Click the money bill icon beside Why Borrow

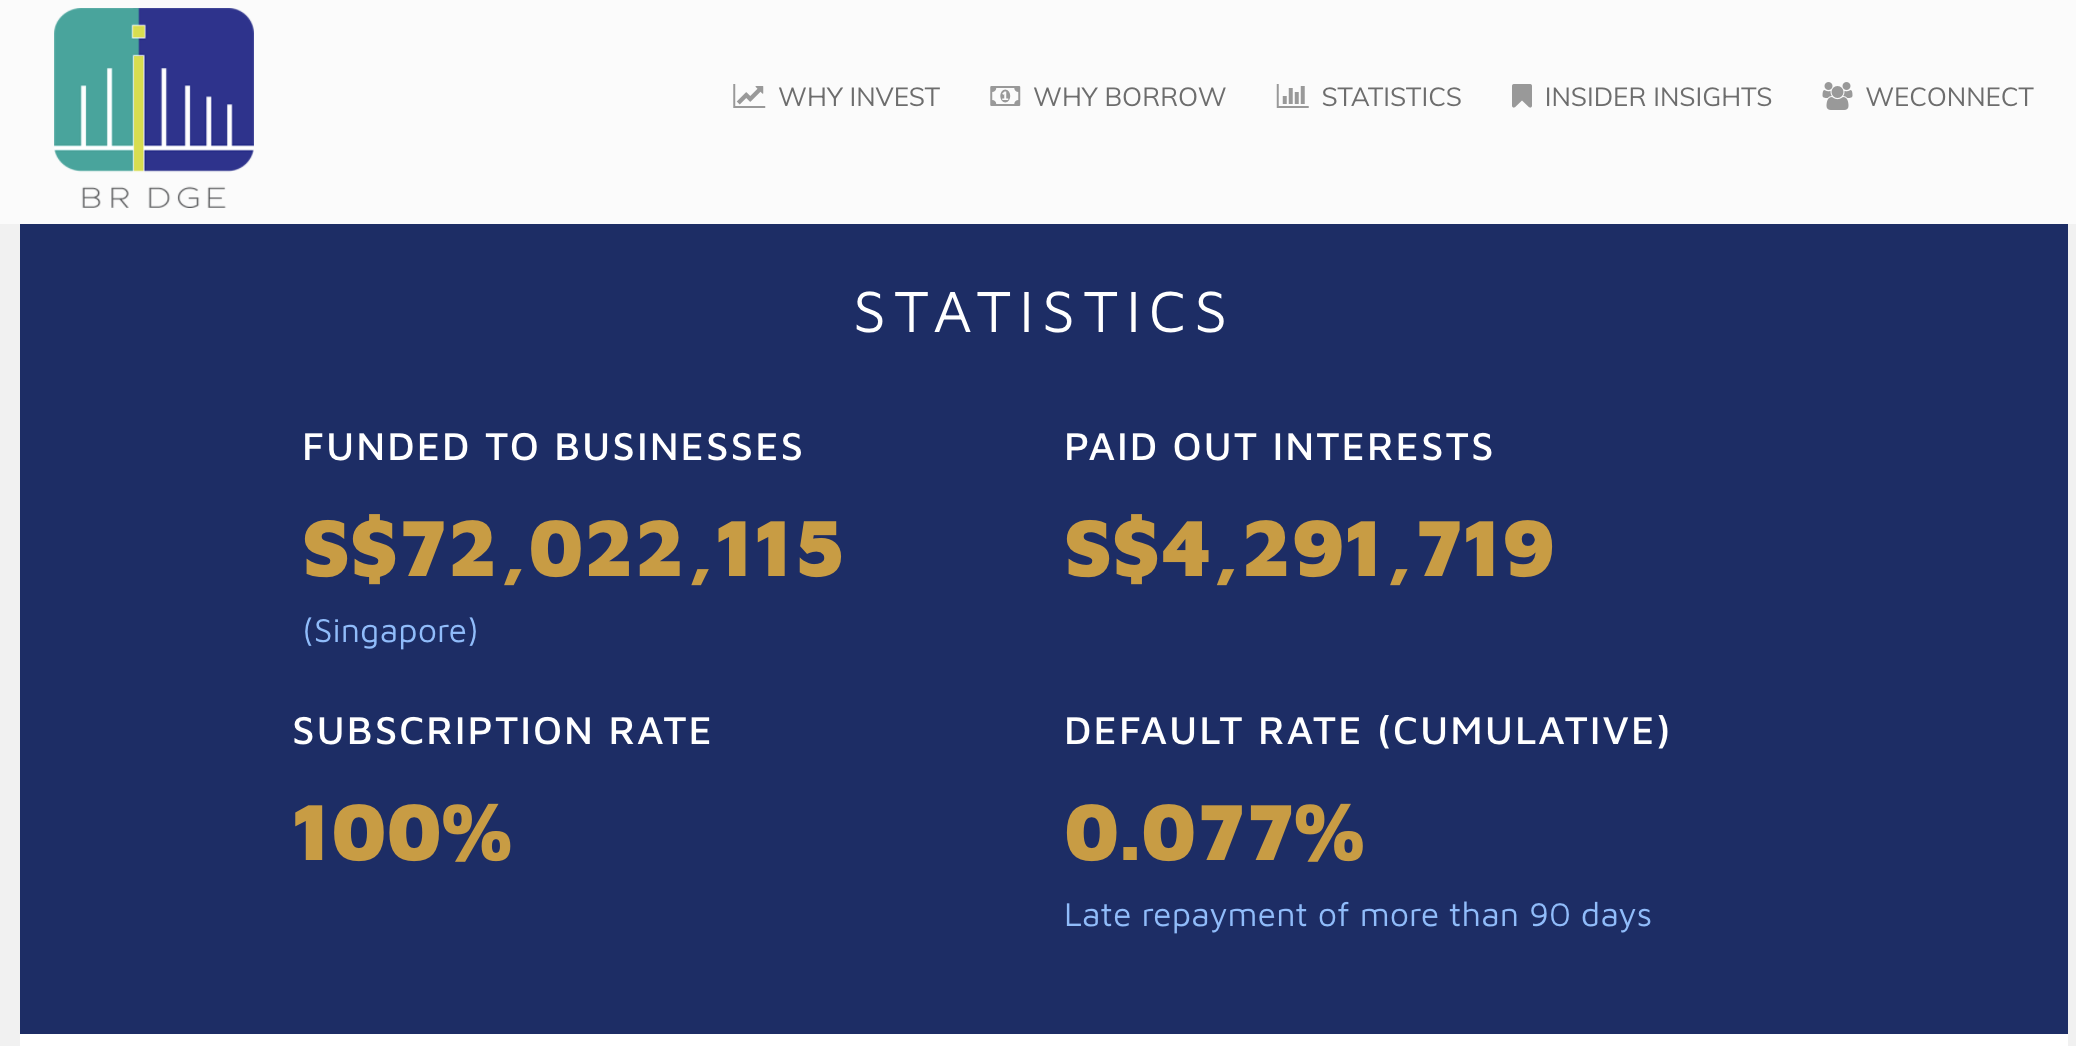(x=1004, y=96)
